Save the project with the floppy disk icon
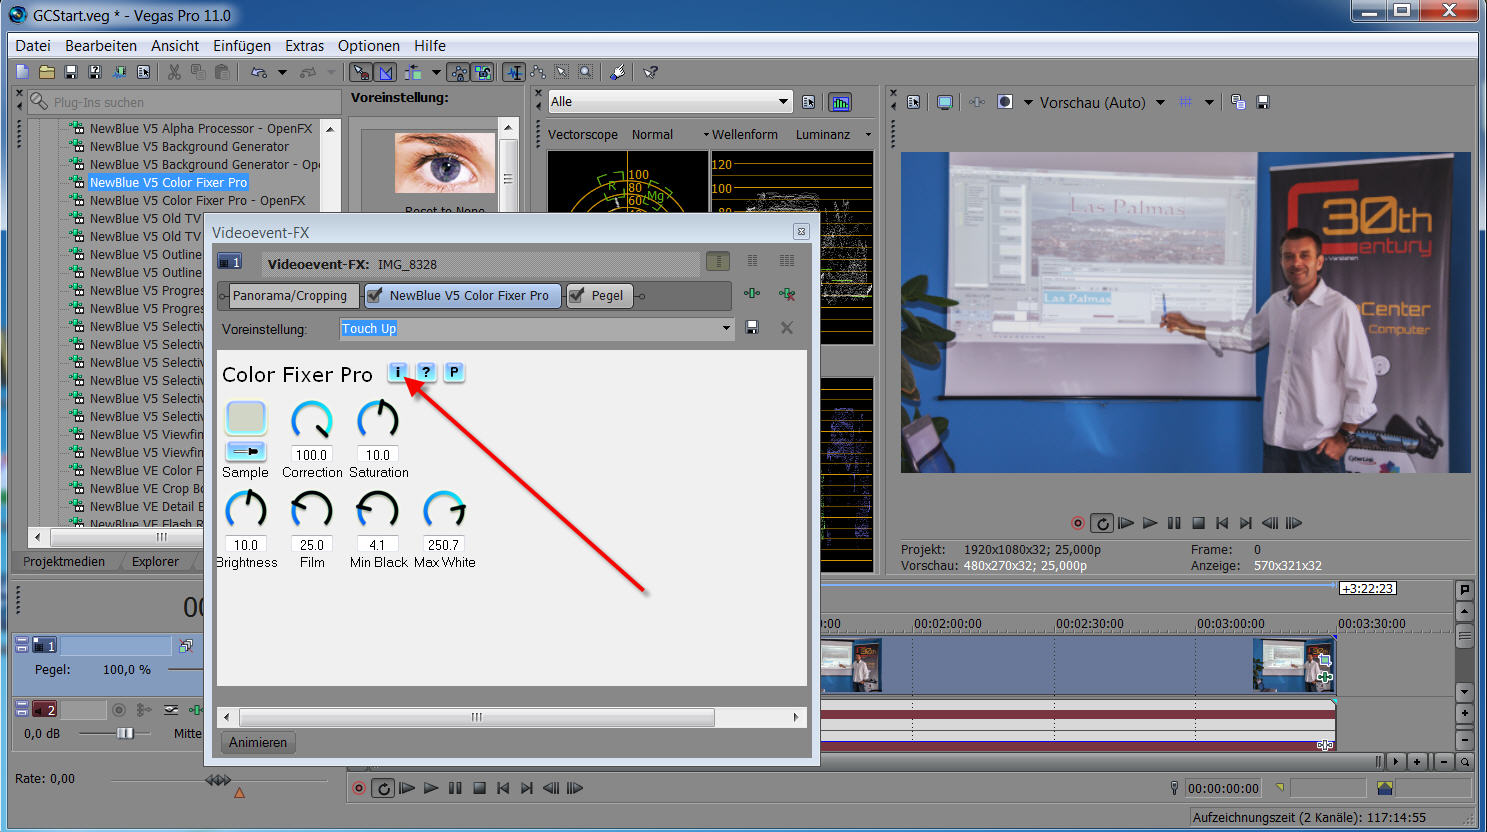 pos(71,72)
